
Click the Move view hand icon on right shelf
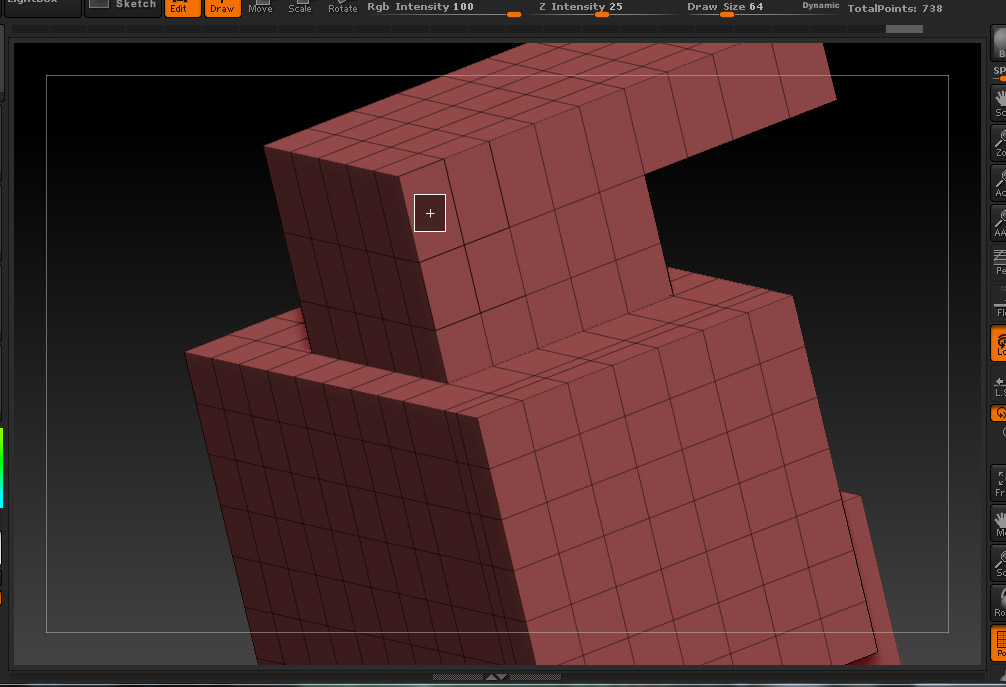pos(998,523)
